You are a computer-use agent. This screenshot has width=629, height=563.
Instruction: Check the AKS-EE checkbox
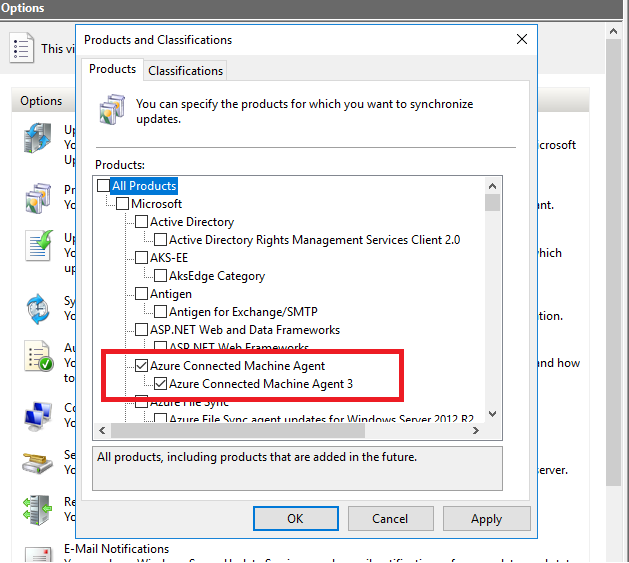pos(141,258)
